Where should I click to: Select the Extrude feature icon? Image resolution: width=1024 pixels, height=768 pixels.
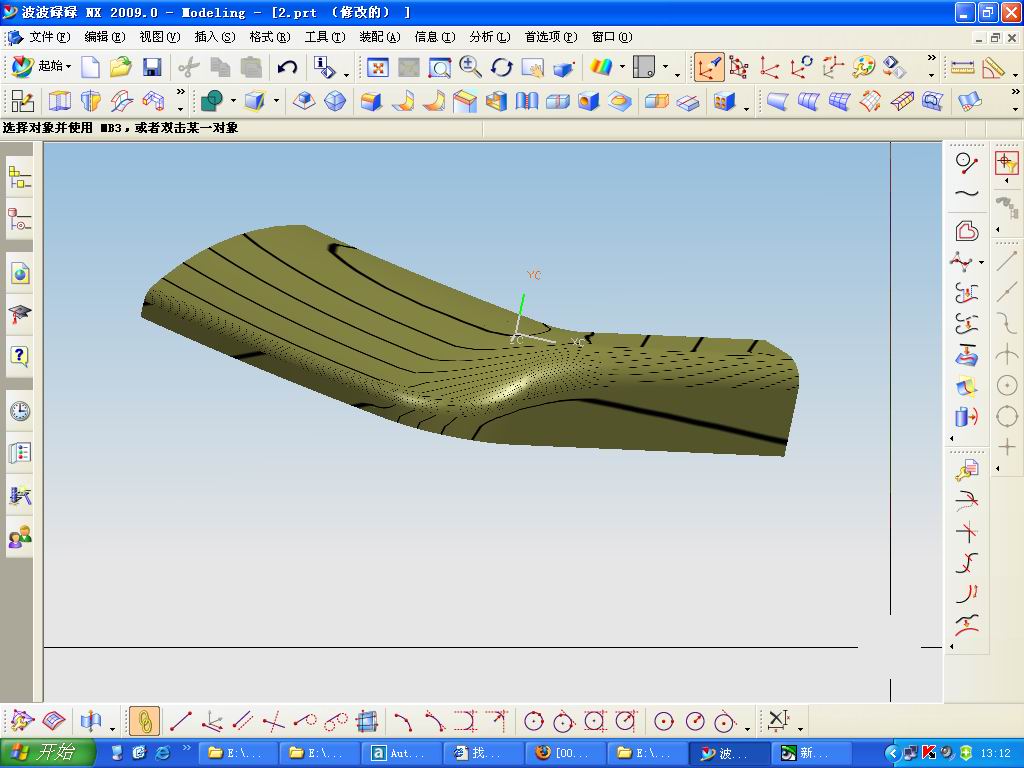coord(59,101)
